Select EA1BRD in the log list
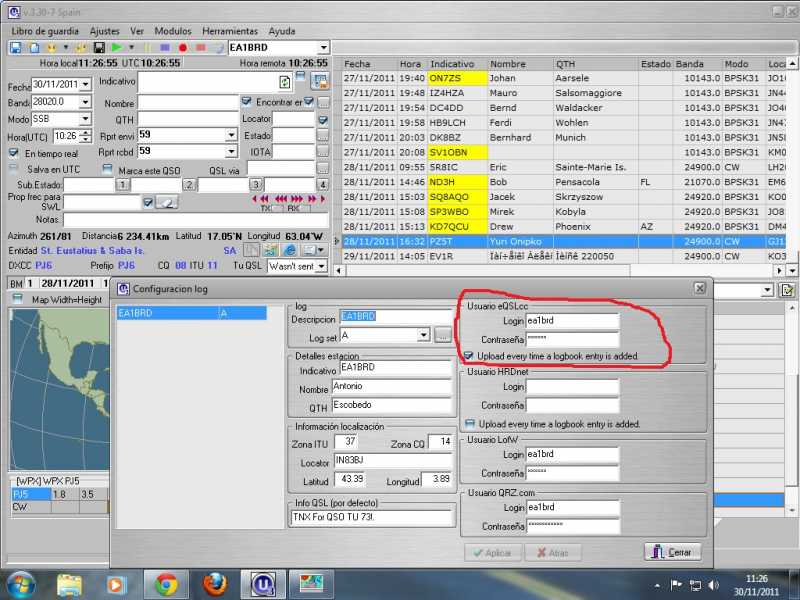800x600 pixels. click(191, 313)
